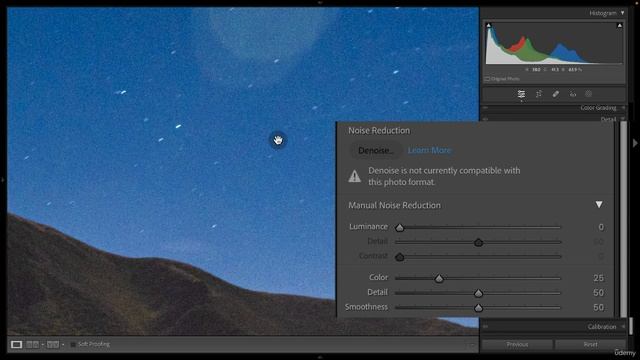This screenshot has width=640, height=360.
Task: Click the Denoise warning triangle icon
Action: 355,176
